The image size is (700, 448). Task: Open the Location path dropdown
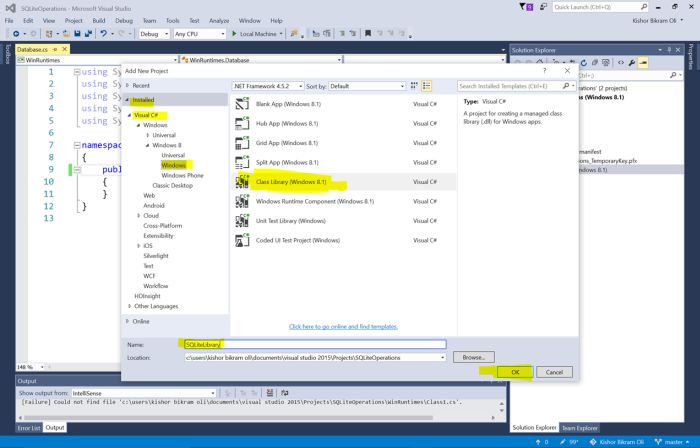pos(442,357)
